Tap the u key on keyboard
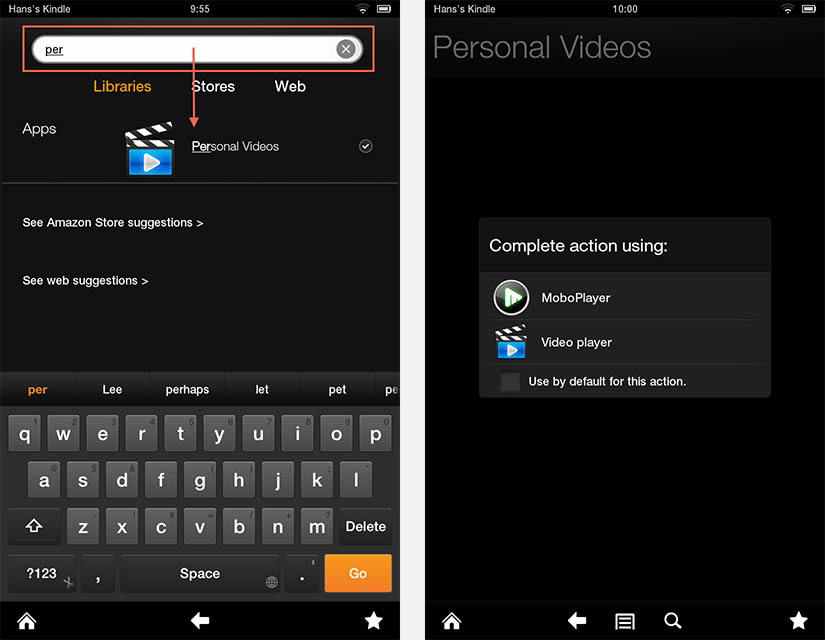825x640 pixels. pyautogui.click(x=258, y=434)
